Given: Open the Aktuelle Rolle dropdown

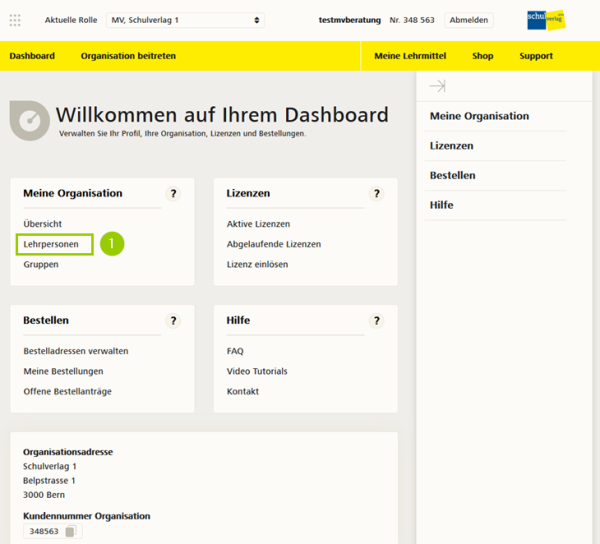Looking at the screenshot, I should tap(185, 20).
